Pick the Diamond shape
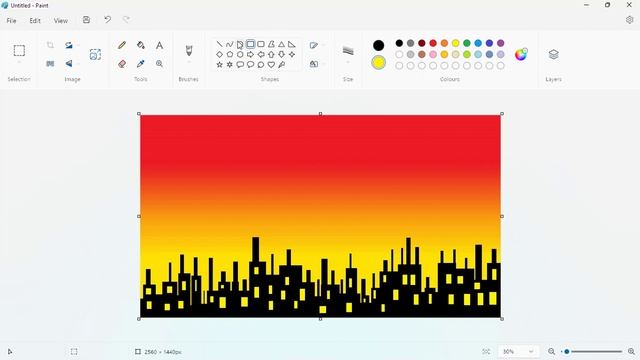The height and width of the screenshot is (360, 640). 219,54
